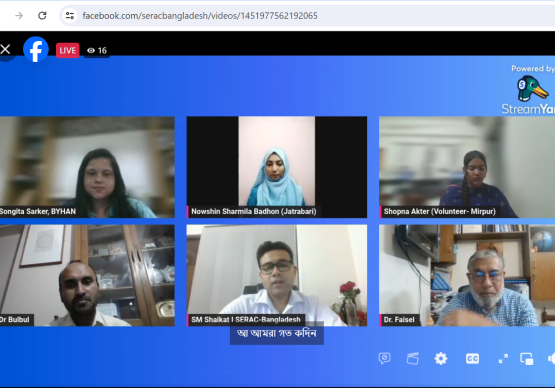Open picture-in-picture mini player icon
The height and width of the screenshot is (388, 555).
[x=527, y=359]
